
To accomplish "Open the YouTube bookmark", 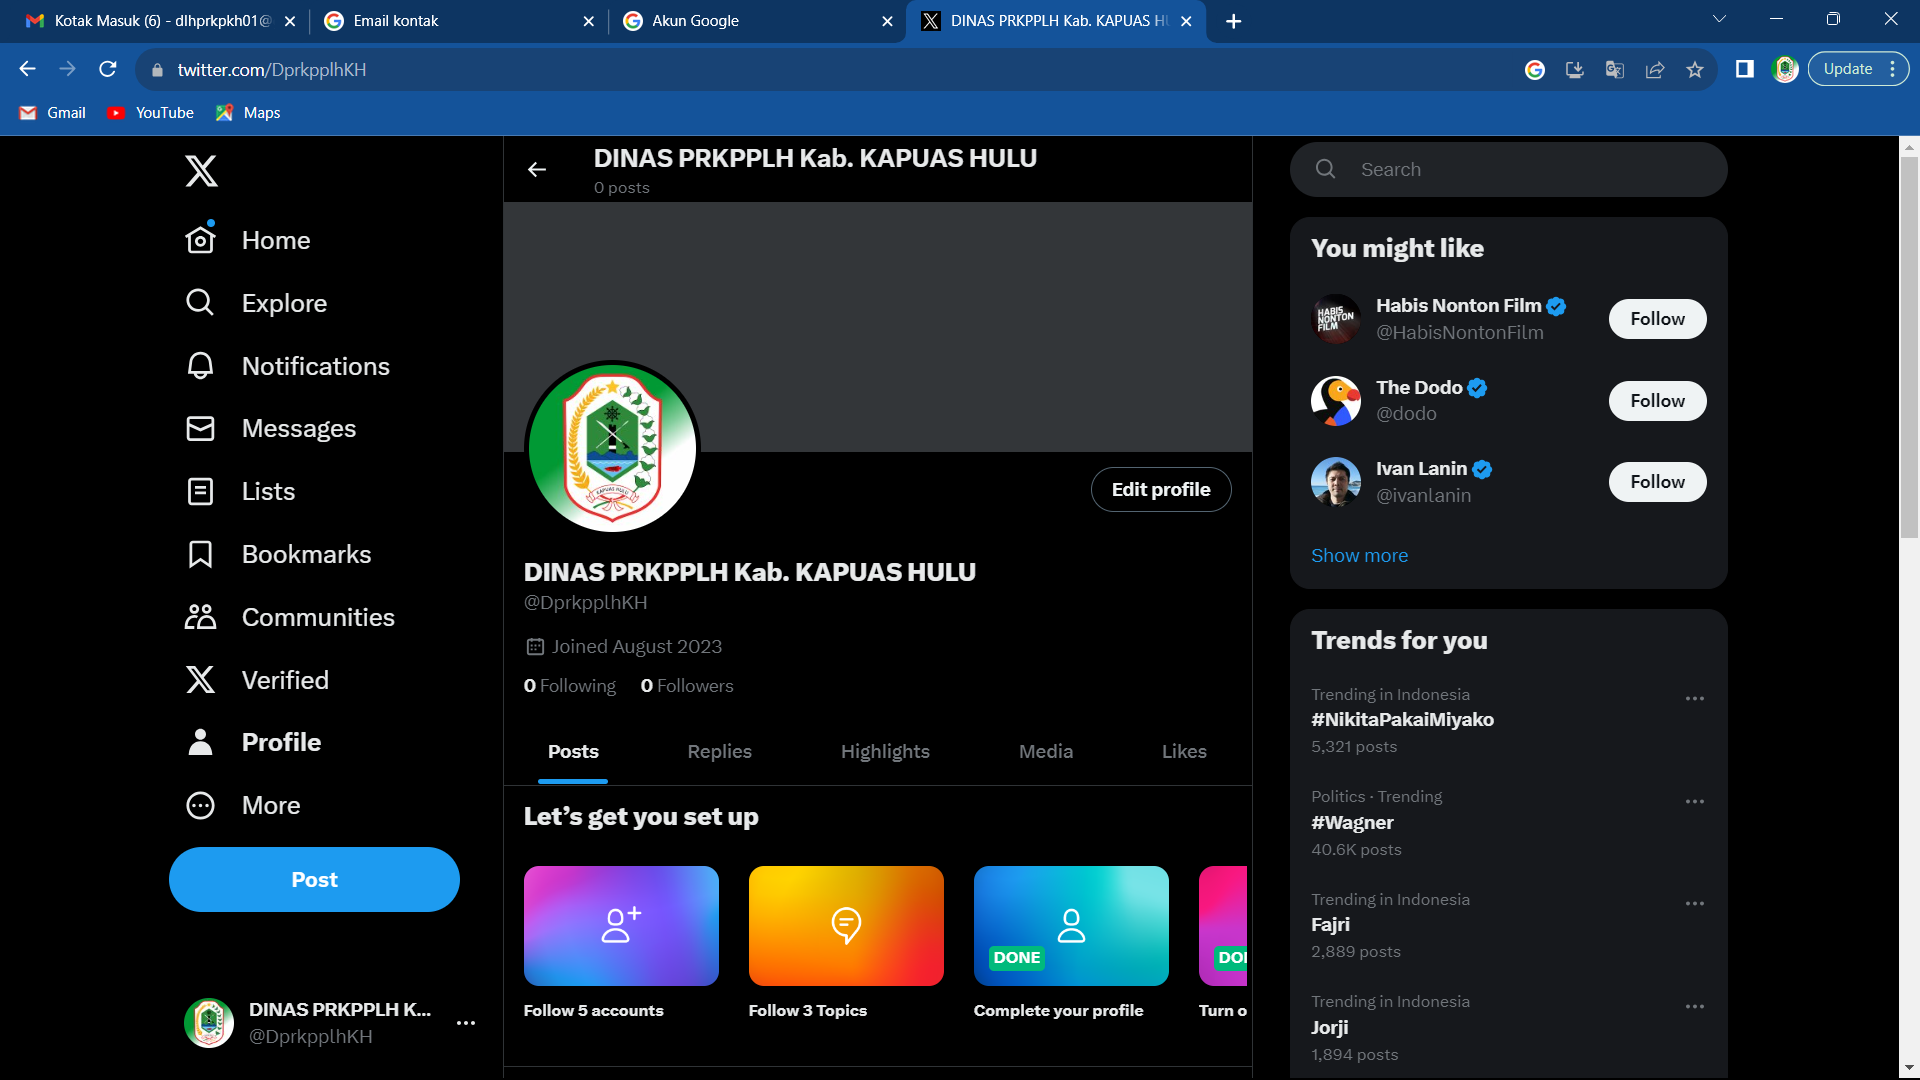I will [151, 113].
